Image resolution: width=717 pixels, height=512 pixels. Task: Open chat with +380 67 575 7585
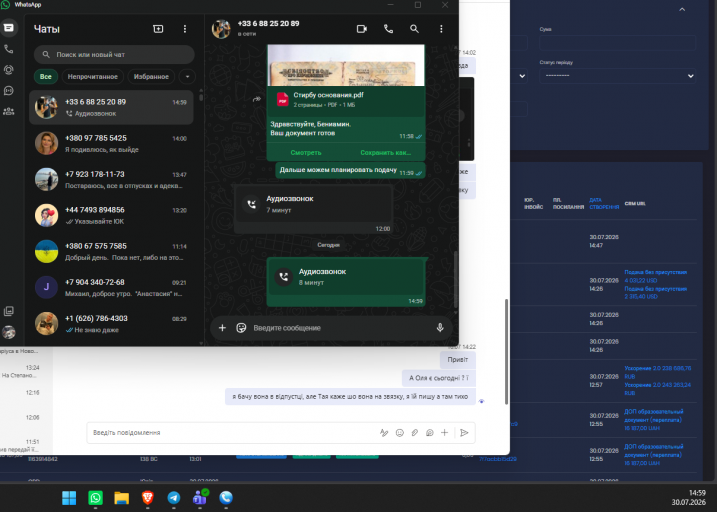[111, 251]
